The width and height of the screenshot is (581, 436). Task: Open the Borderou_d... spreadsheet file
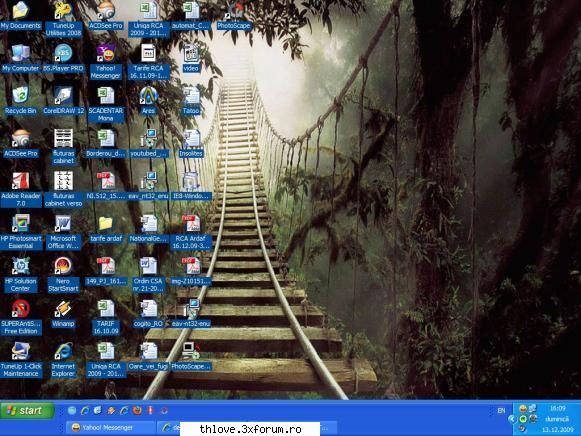pos(106,143)
